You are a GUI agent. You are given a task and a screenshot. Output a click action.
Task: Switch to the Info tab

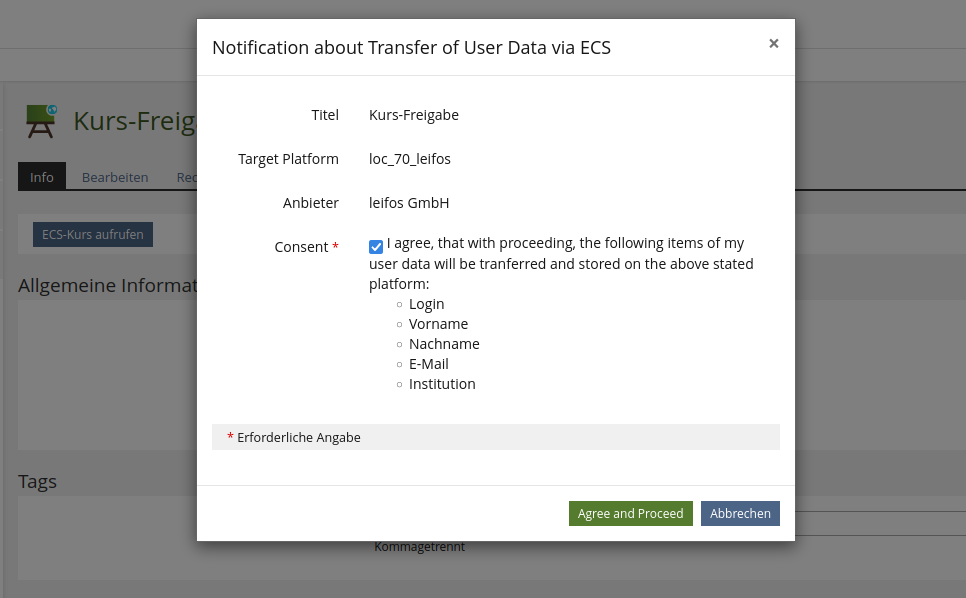(x=42, y=177)
